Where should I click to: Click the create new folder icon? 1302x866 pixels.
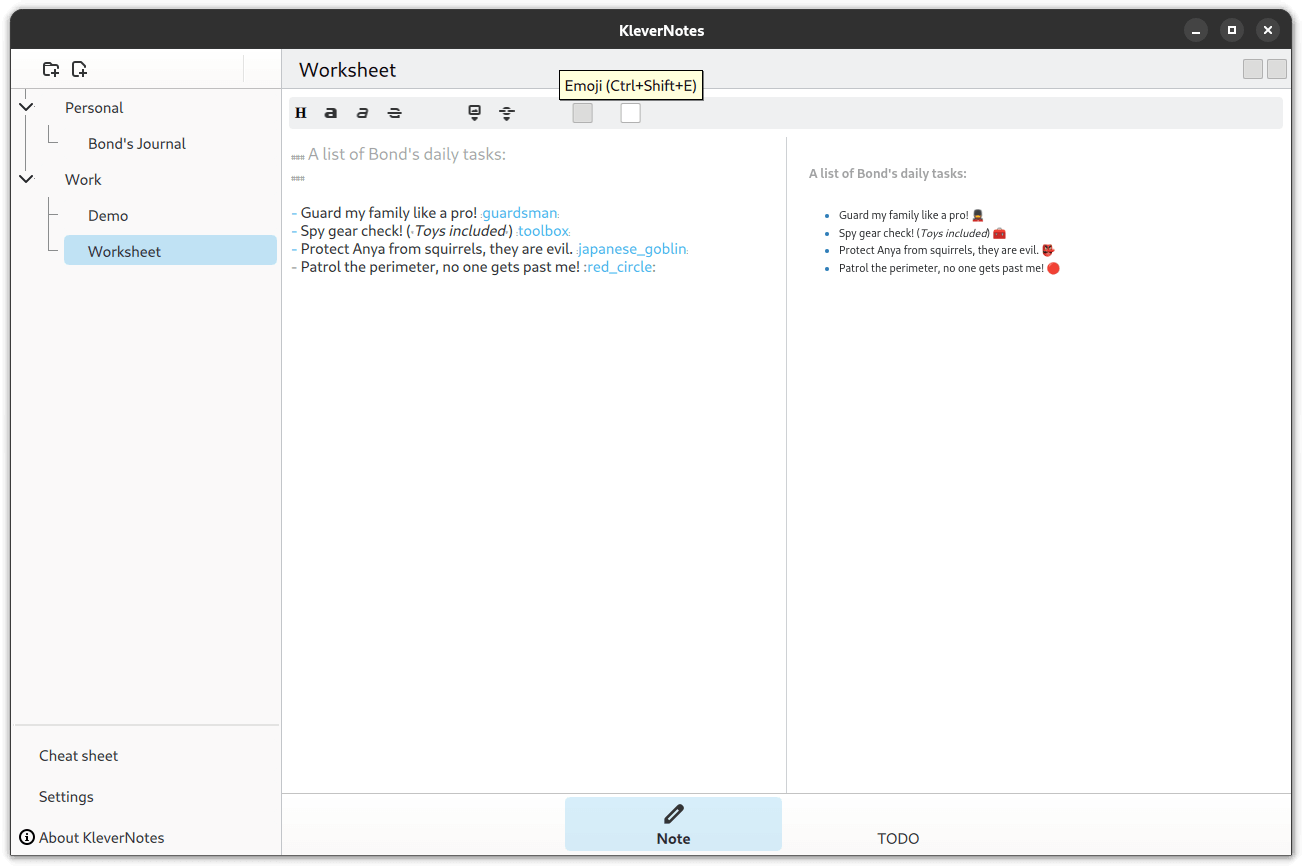coord(51,69)
